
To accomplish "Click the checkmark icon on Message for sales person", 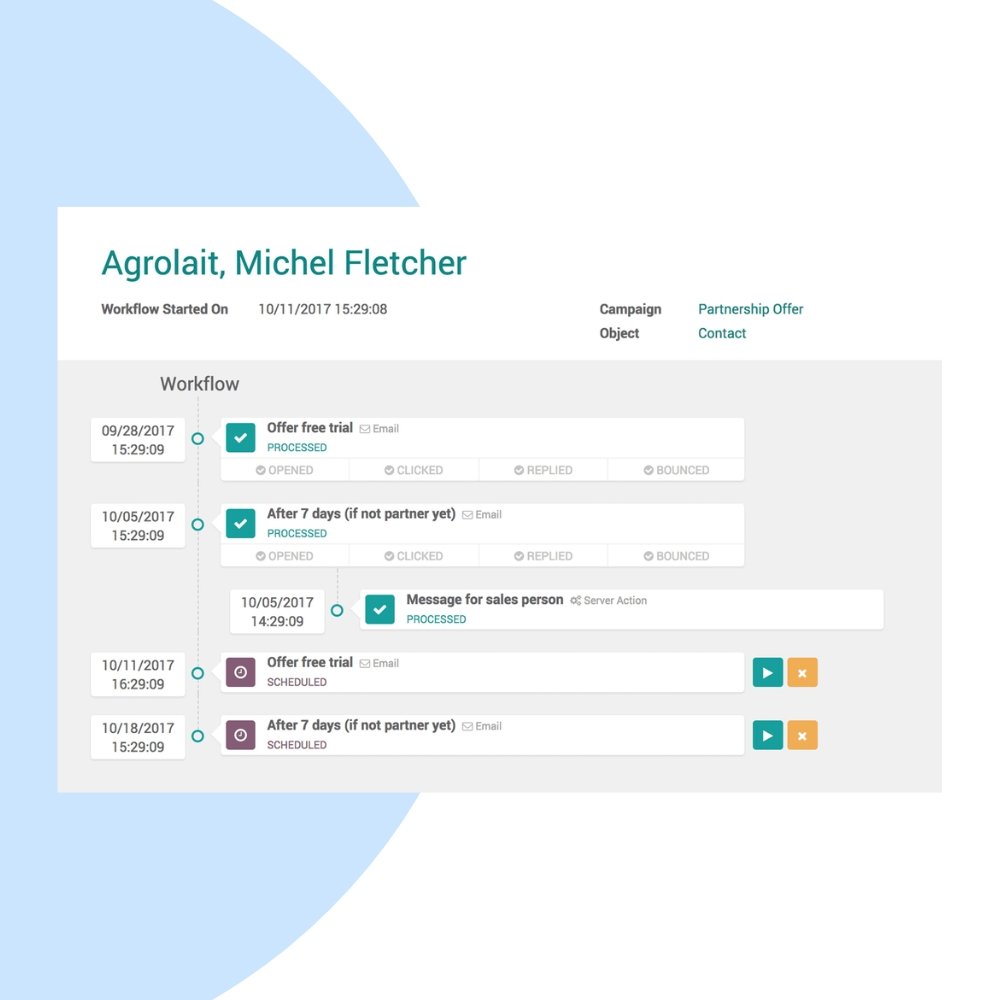I will pyautogui.click(x=380, y=610).
